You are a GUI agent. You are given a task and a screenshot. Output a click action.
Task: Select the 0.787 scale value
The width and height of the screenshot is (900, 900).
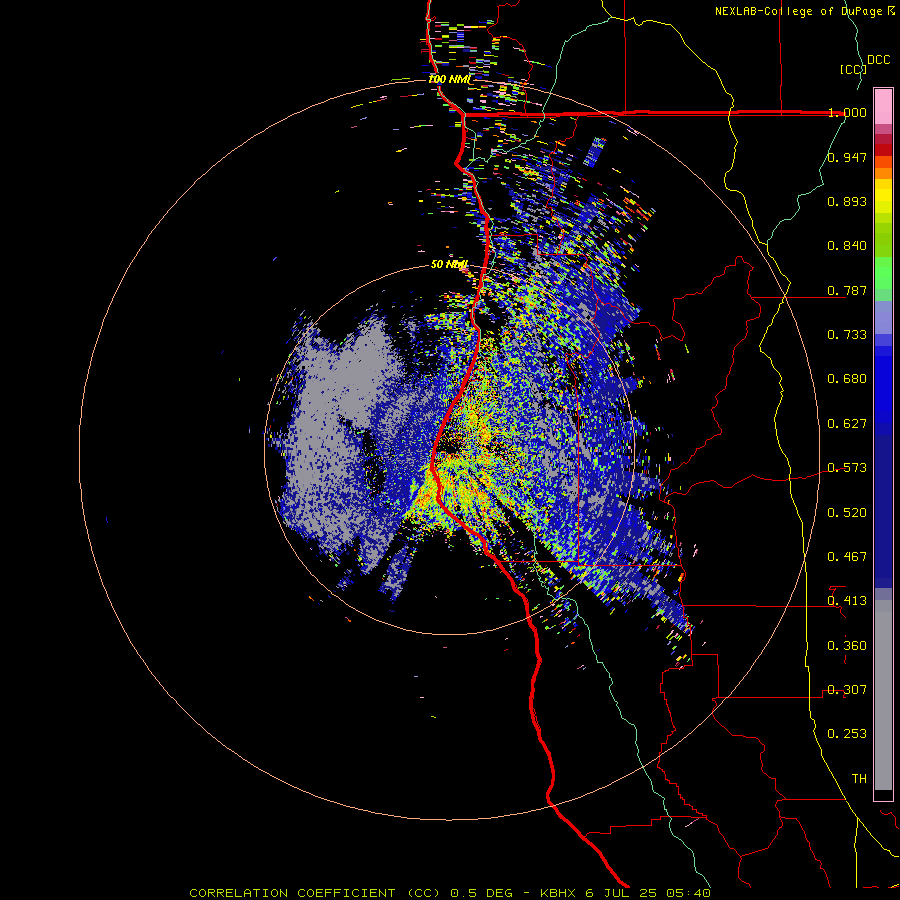(847, 290)
